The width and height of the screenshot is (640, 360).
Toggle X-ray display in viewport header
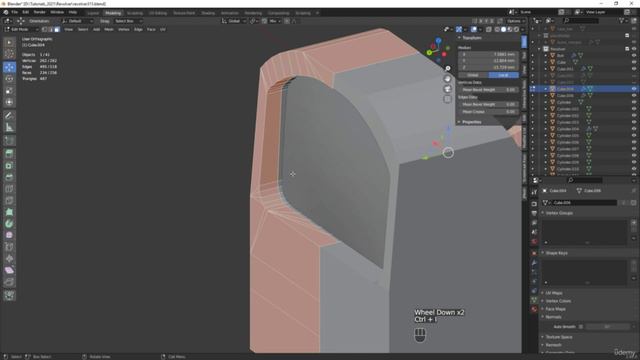pyautogui.click(x=489, y=29)
